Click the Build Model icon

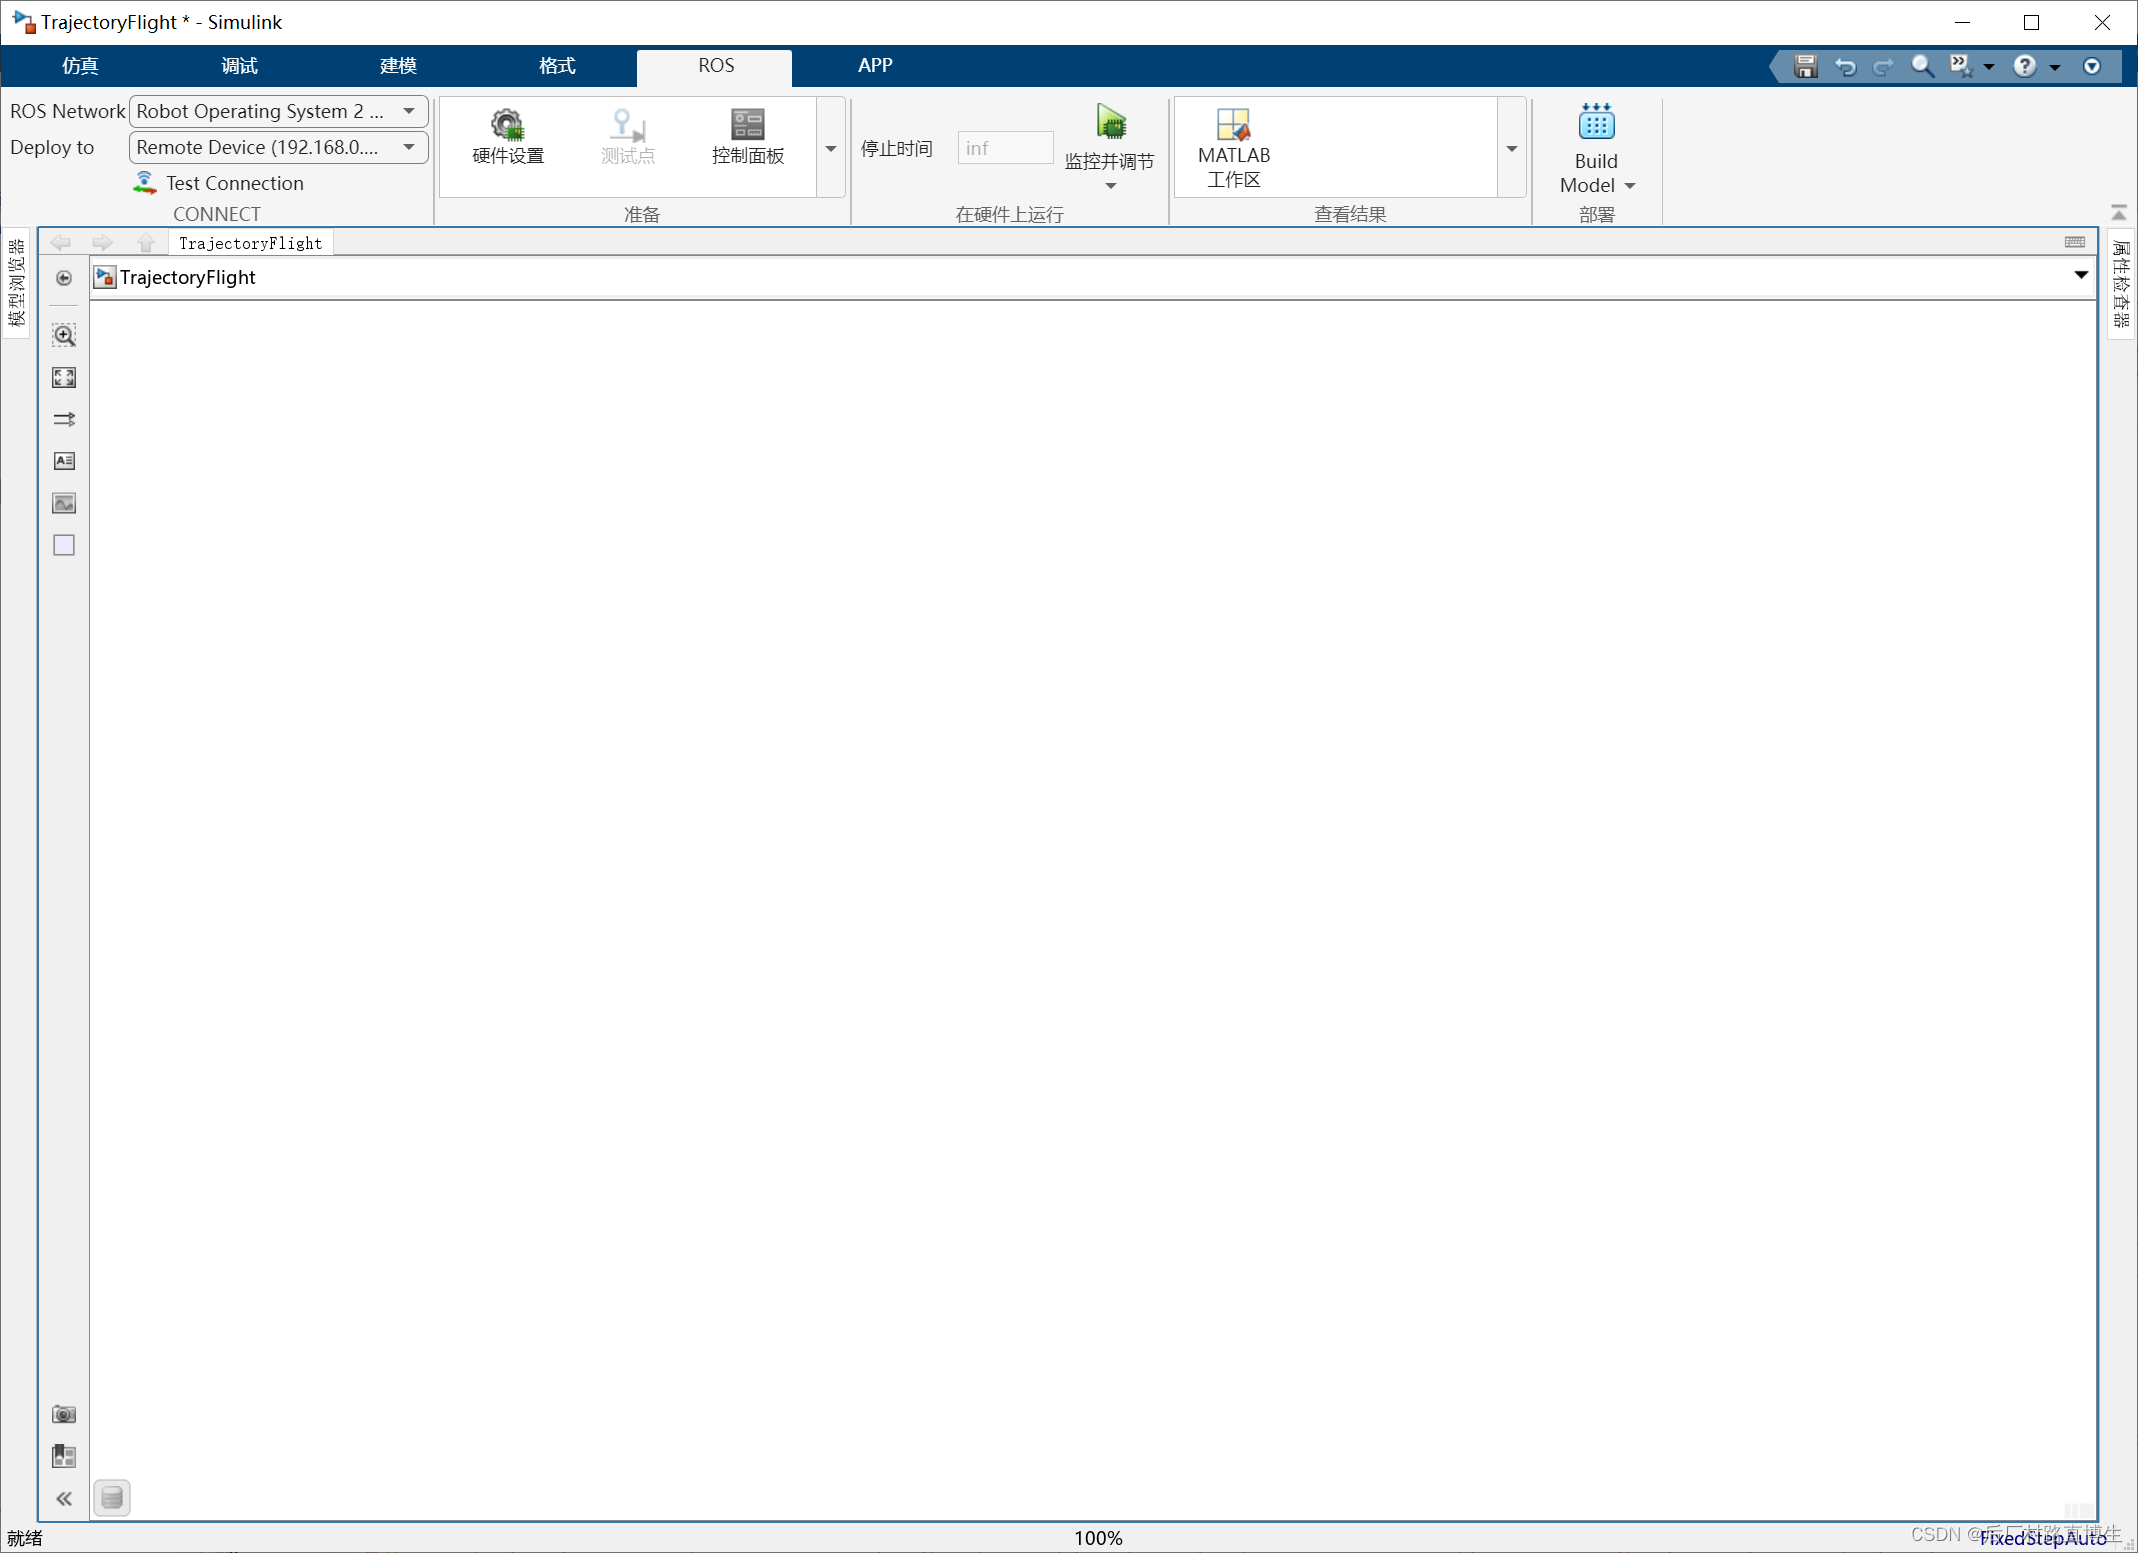coord(1596,123)
